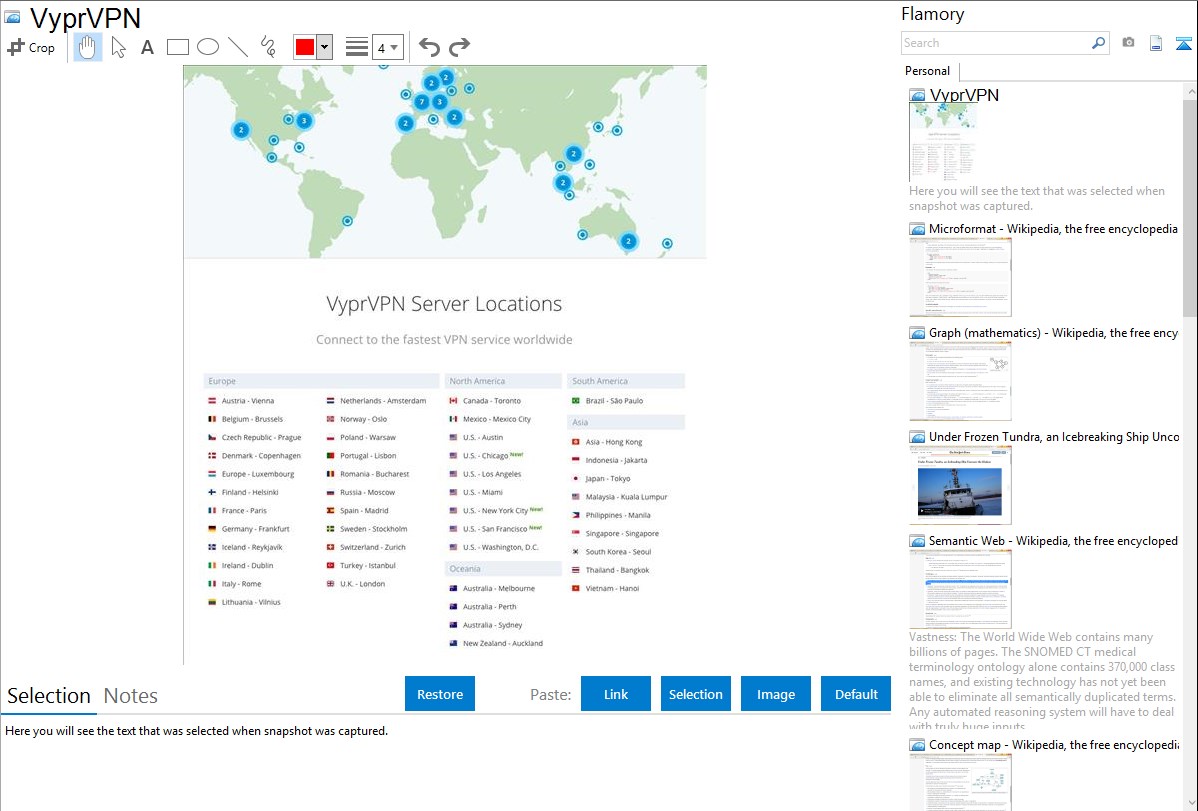The image size is (1198, 811).
Task: Click the document page icon beside the camera
Action: [x=1156, y=43]
